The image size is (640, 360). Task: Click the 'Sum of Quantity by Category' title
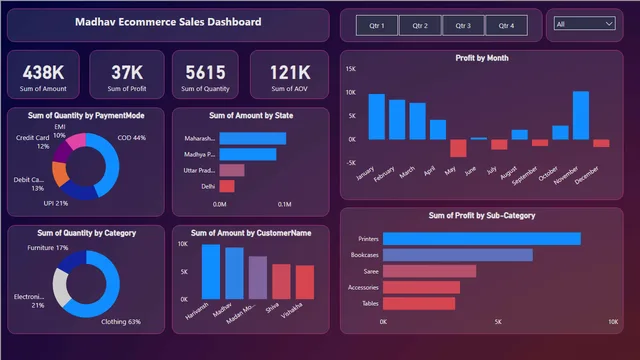tap(87, 233)
